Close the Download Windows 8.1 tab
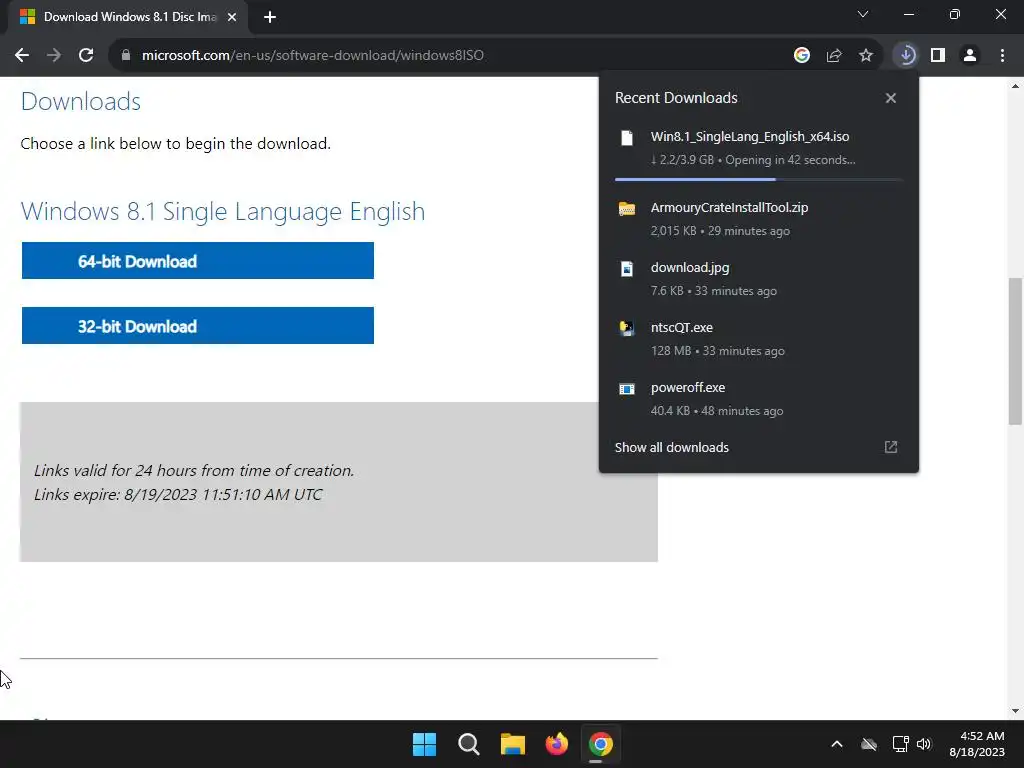1024x768 pixels. [x=232, y=17]
